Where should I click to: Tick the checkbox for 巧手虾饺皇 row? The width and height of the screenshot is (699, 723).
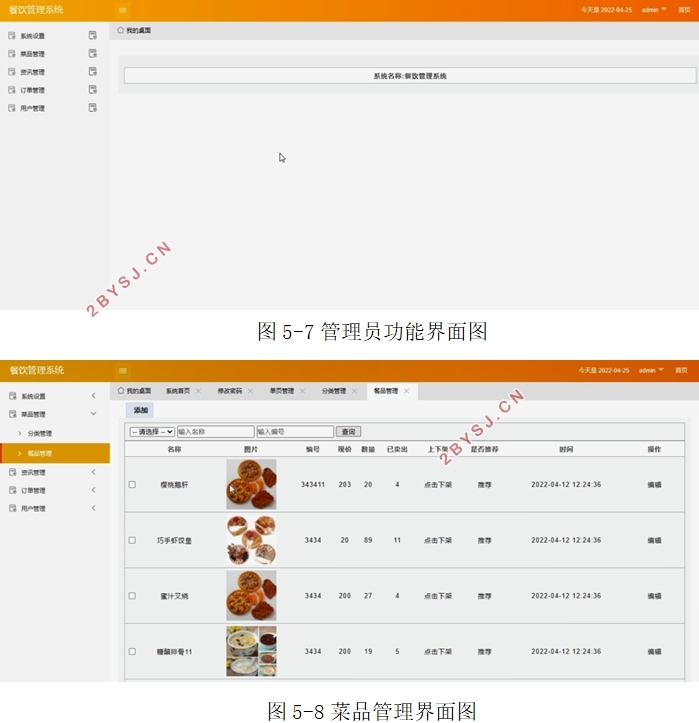pyautogui.click(x=132, y=540)
